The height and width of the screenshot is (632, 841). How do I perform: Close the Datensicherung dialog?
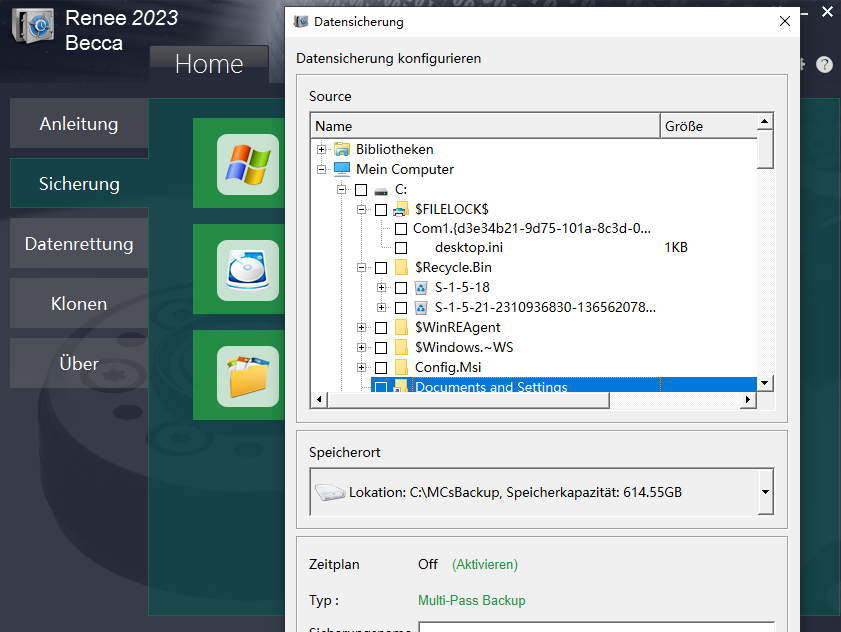tap(785, 21)
